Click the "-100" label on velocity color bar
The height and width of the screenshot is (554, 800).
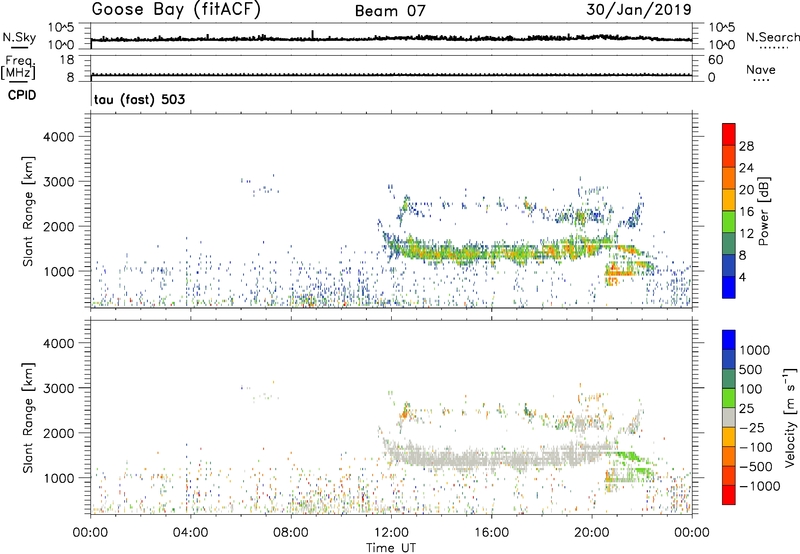[x=756, y=447]
